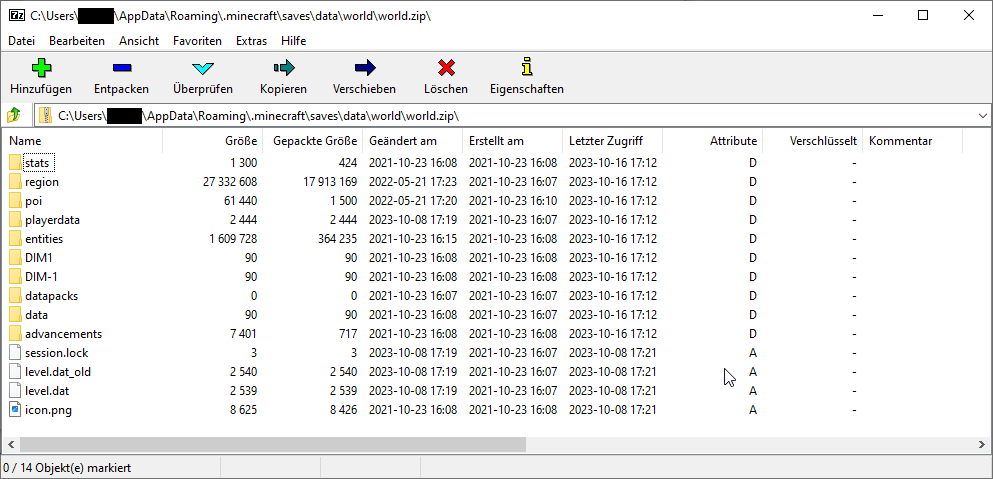Image resolution: width=993 pixels, height=479 pixels.
Task: Click icon.png packed size 8 426
Action: [x=345, y=410]
